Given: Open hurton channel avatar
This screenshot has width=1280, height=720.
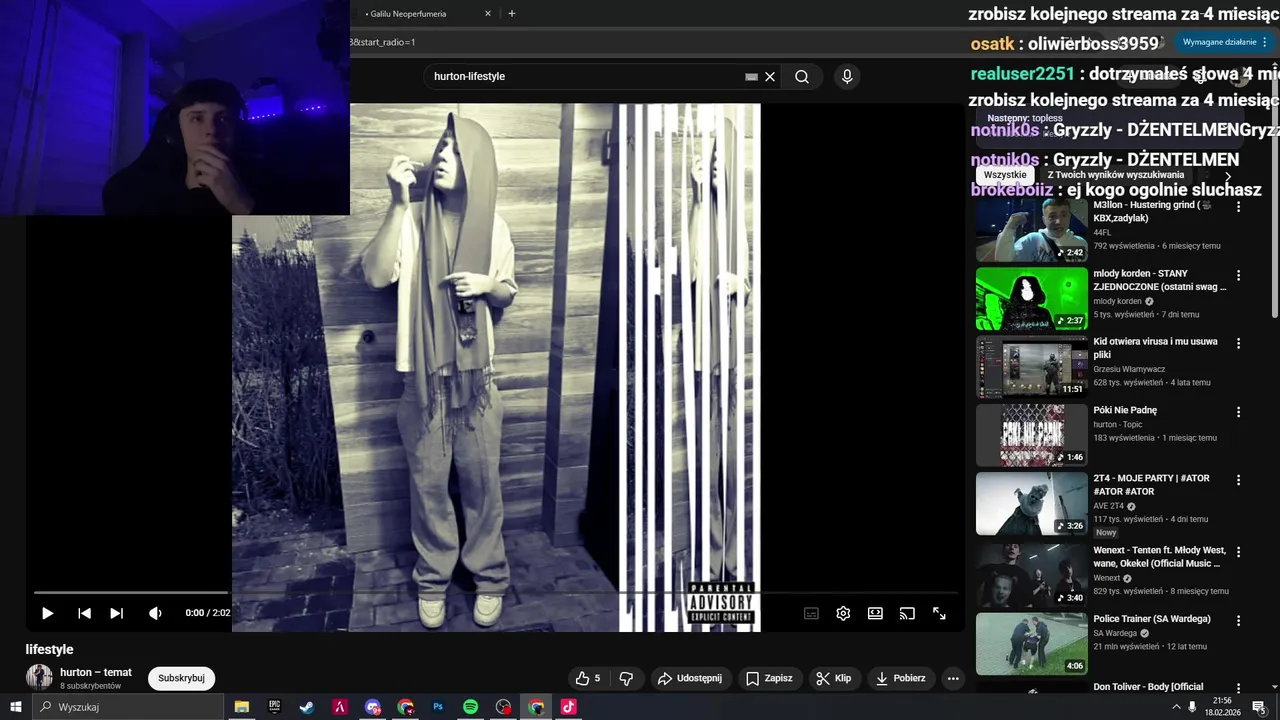Looking at the screenshot, I should [39, 677].
